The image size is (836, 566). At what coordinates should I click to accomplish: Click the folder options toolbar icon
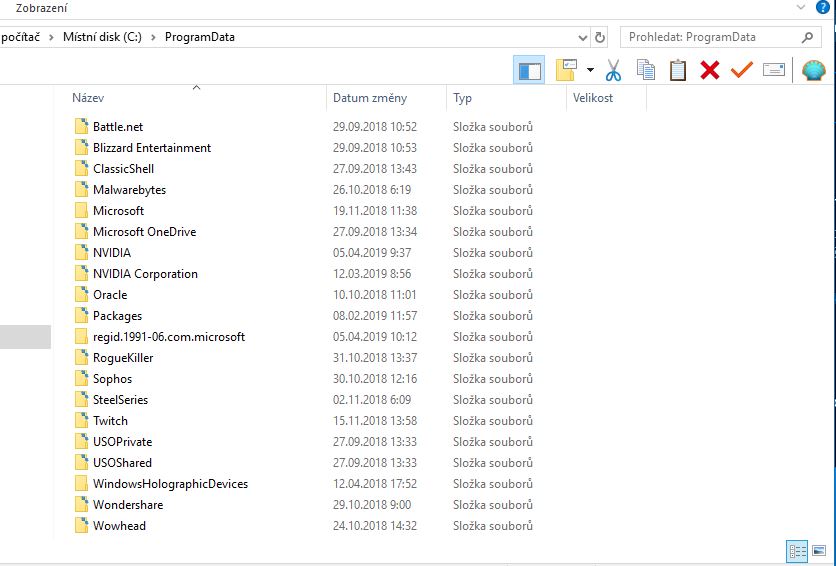point(566,70)
